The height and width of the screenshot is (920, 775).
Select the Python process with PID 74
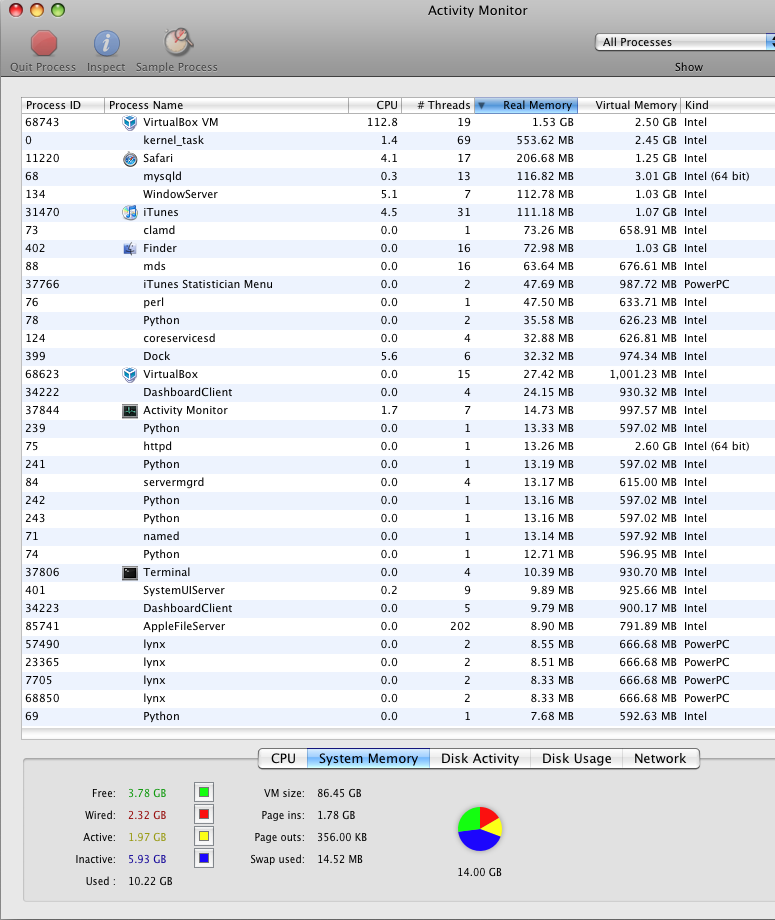pyautogui.click(x=398, y=554)
